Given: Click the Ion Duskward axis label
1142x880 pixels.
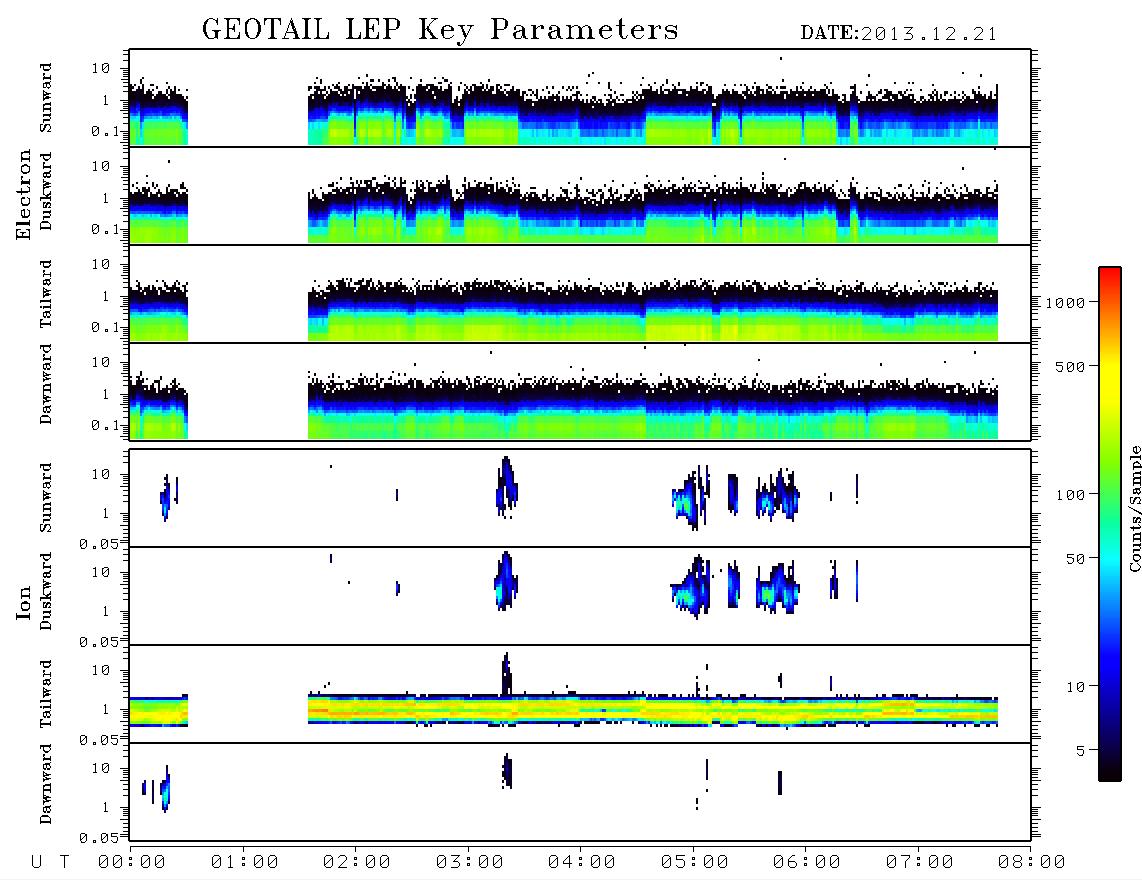Looking at the screenshot, I should (46, 591).
